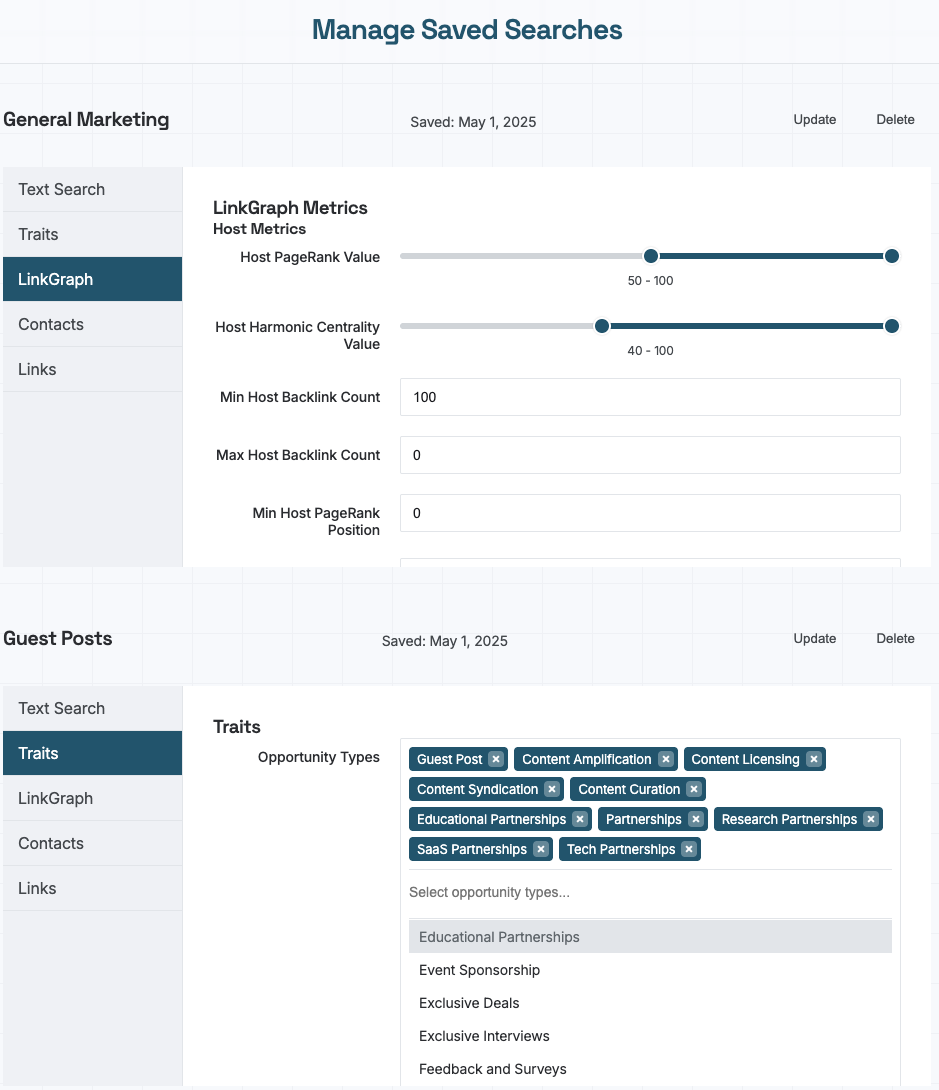The image size is (939, 1090).
Task: Click the Saved date for General Marketing
Action: click(473, 122)
